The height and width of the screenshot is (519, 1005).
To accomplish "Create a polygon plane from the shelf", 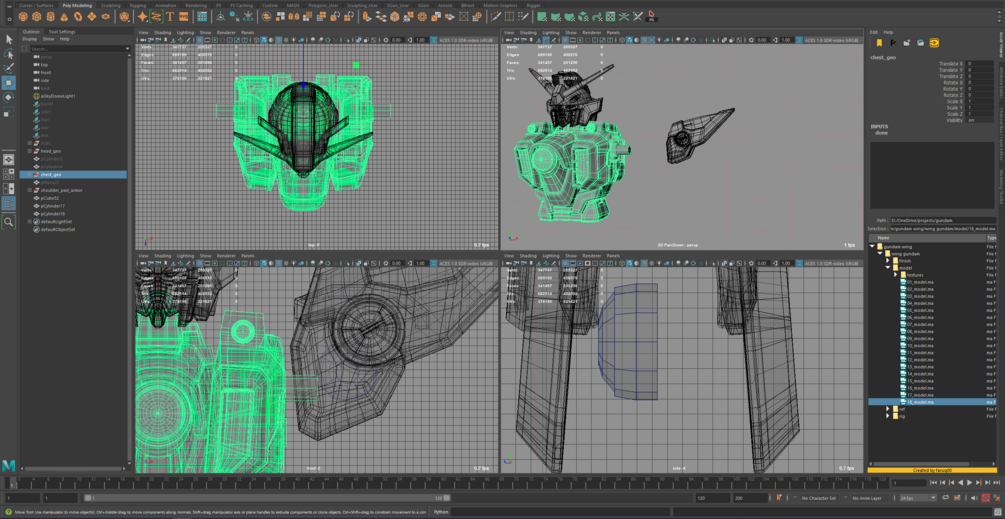I will (x=92, y=16).
